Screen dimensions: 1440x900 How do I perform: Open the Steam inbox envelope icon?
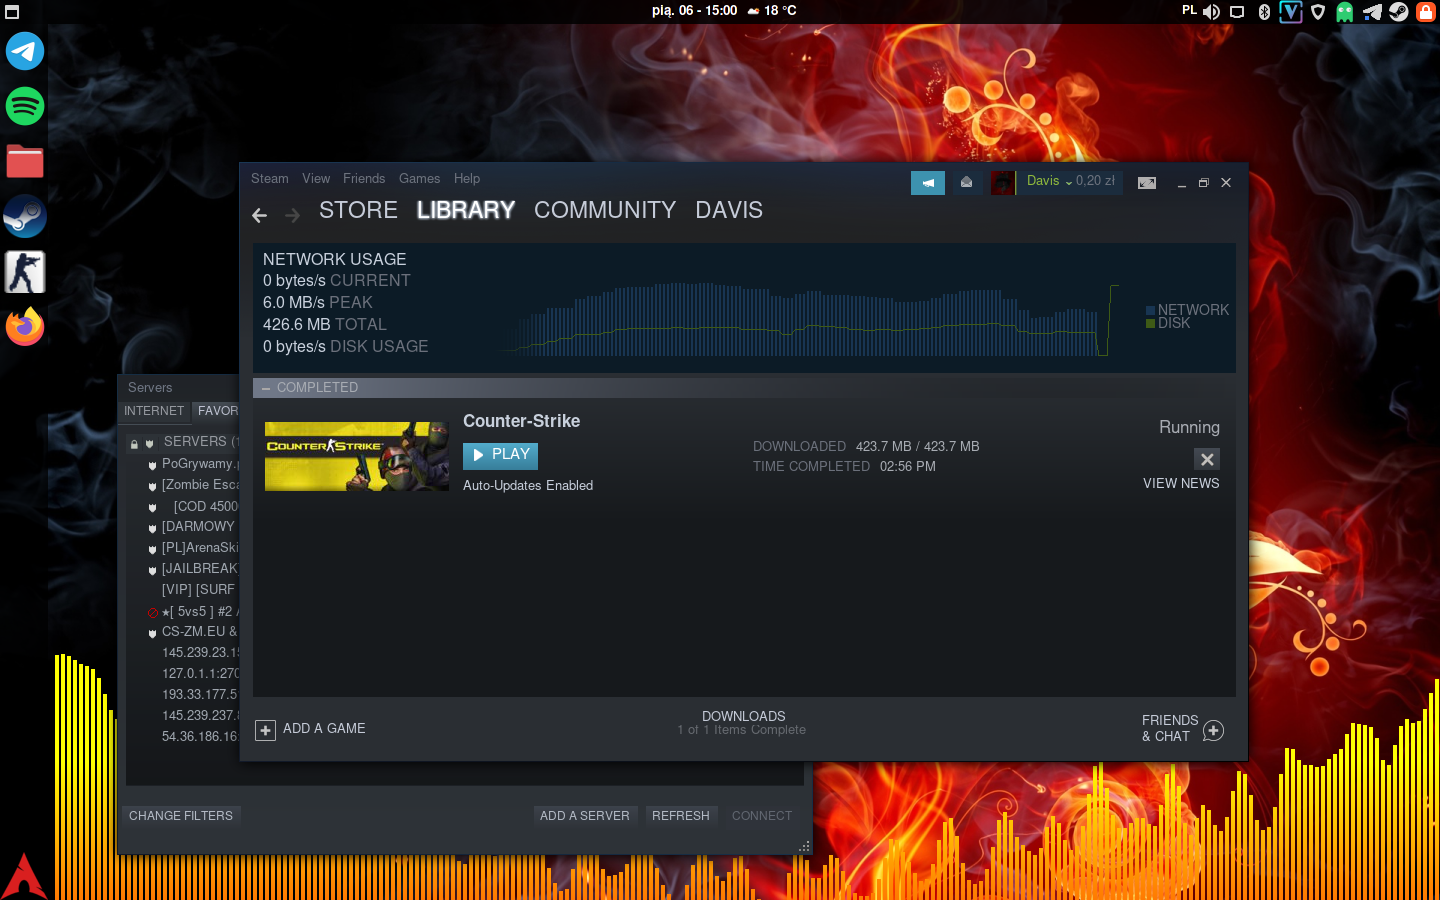(x=966, y=183)
